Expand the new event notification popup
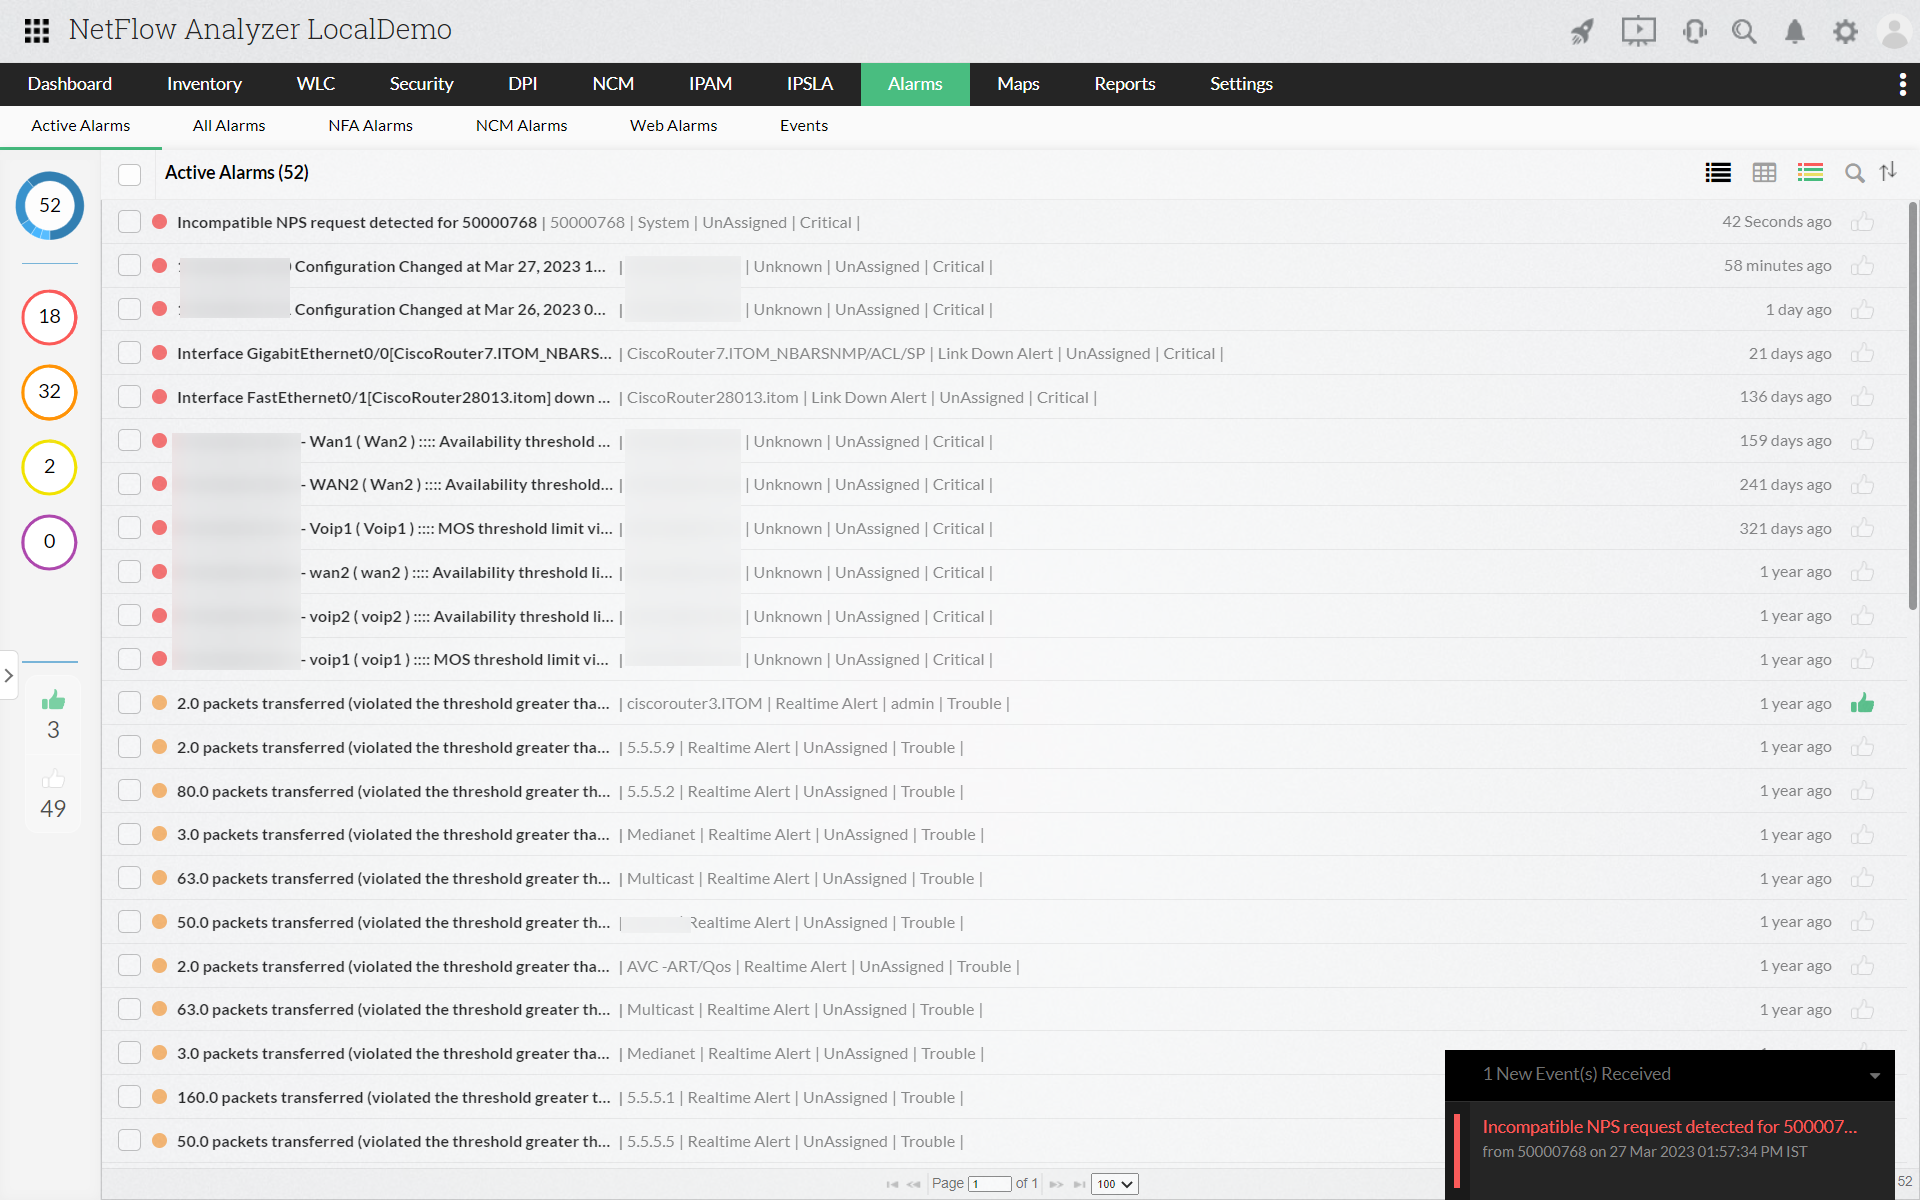The height and width of the screenshot is (1200, 1920). pos(1877,1074)
